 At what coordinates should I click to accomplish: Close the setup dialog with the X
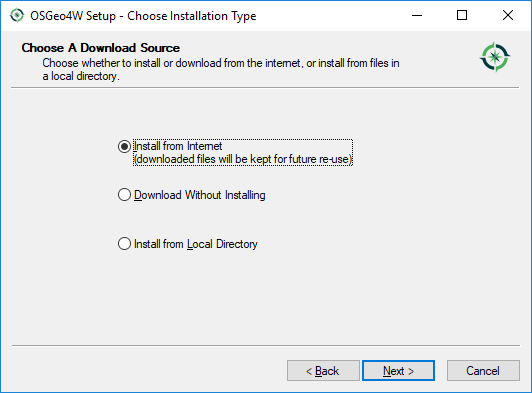pyautogui.click(x=508, y=16)
